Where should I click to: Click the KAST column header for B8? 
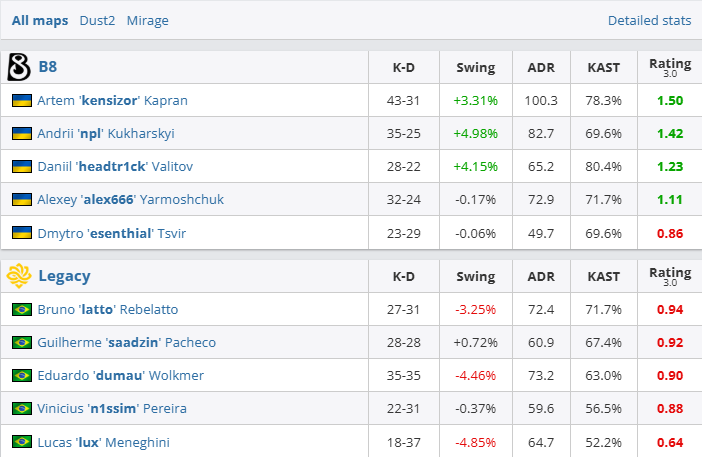point(603,68)
